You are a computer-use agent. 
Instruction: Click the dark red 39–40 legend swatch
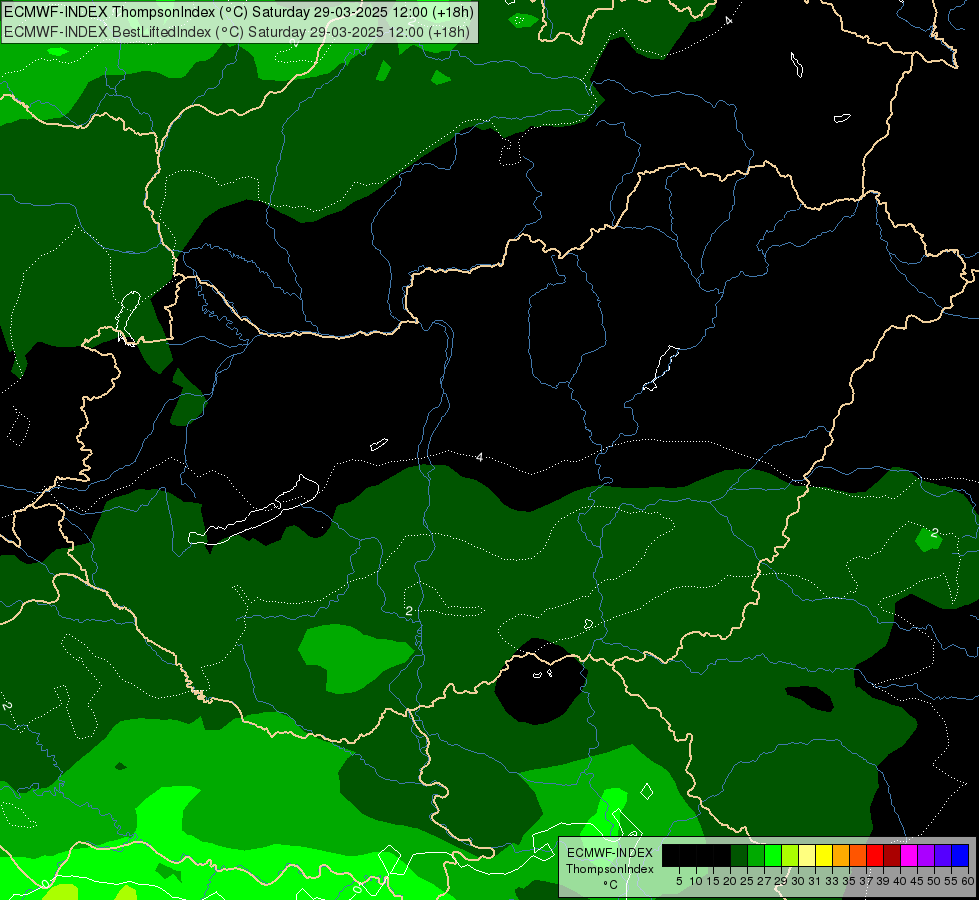point(892,855)
